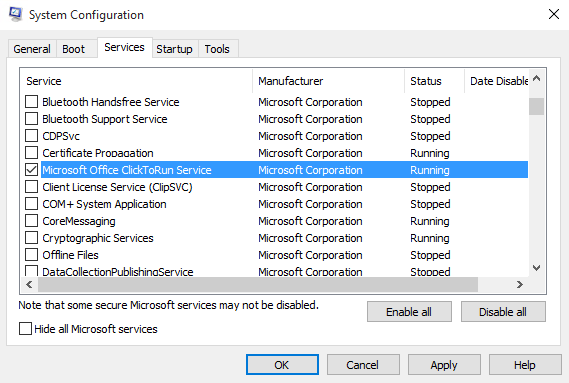Screen dimensions: 569x383
Task: Select the Certificate Propagation service name
Action: click(x=98, y=153)
